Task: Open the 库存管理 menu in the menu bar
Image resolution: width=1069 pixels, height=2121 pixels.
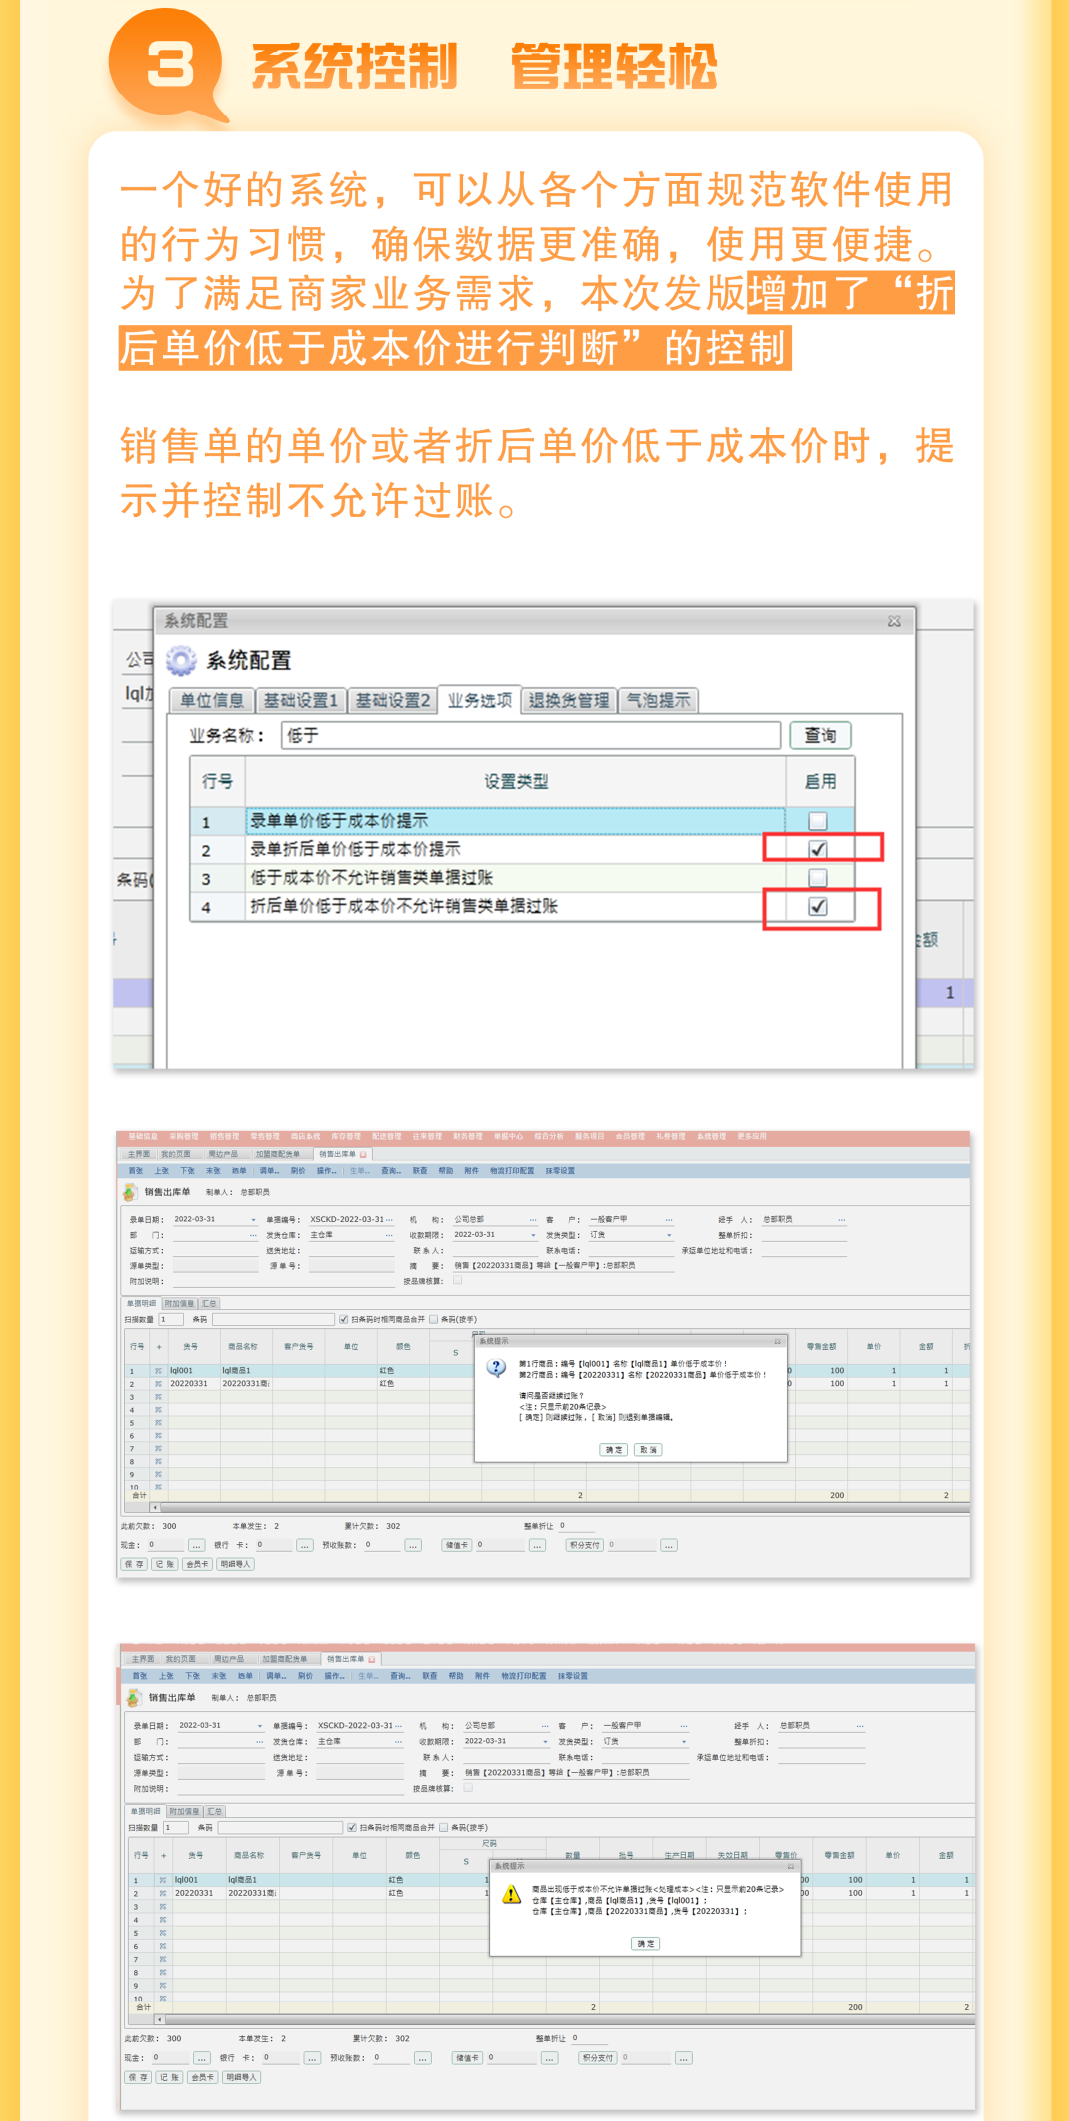Action: point(346,1136)
